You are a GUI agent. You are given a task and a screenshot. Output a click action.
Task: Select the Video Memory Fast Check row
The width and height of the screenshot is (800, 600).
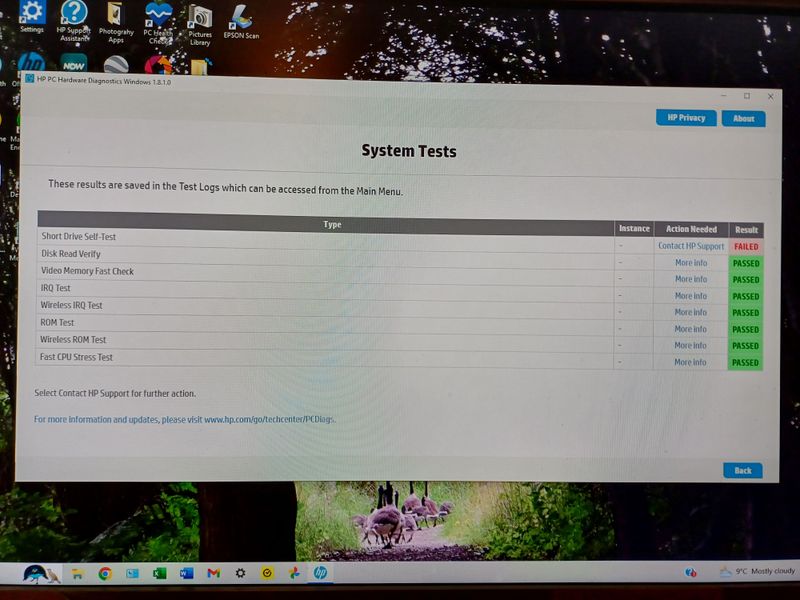click(x=400, y=275)
